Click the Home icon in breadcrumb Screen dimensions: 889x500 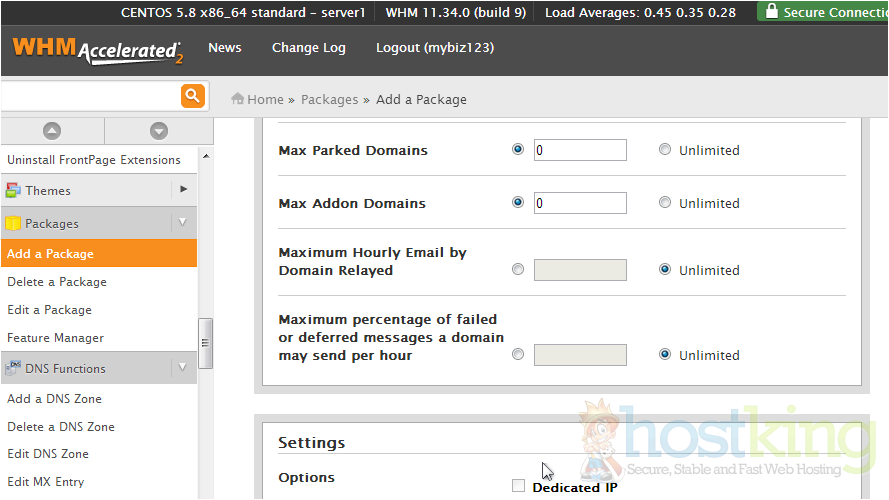(238, 99)
